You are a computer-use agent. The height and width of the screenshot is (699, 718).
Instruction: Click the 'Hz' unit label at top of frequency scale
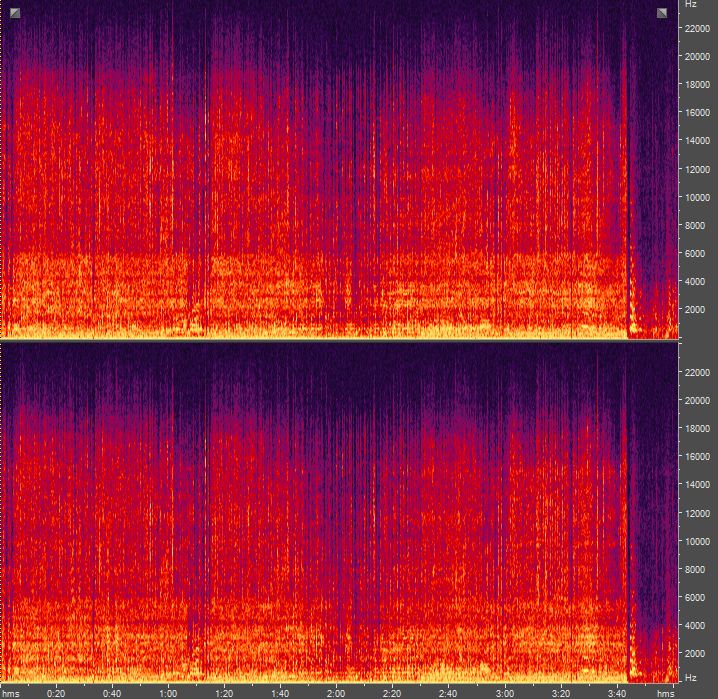[x=691, y=4]
